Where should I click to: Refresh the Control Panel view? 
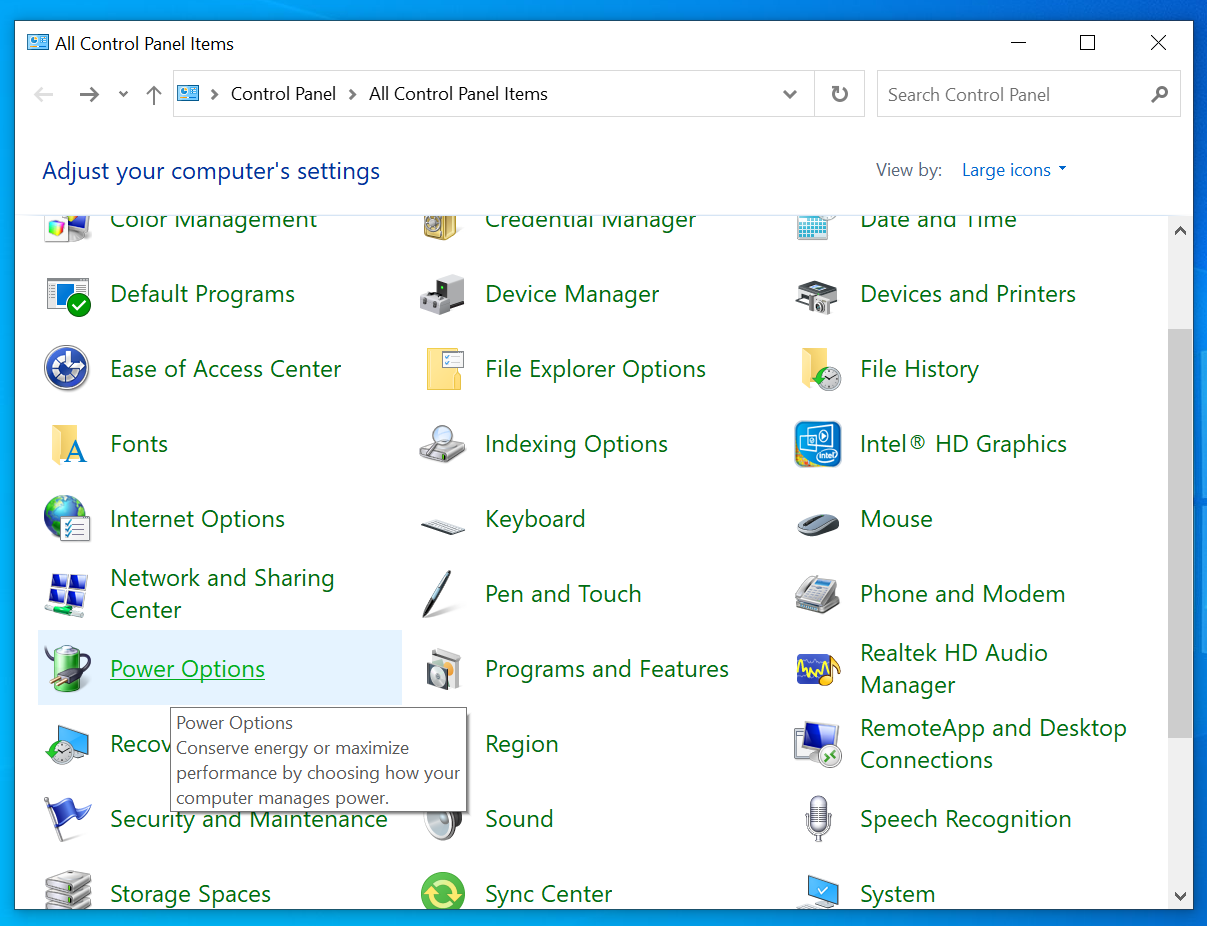[x=840, y=95]
